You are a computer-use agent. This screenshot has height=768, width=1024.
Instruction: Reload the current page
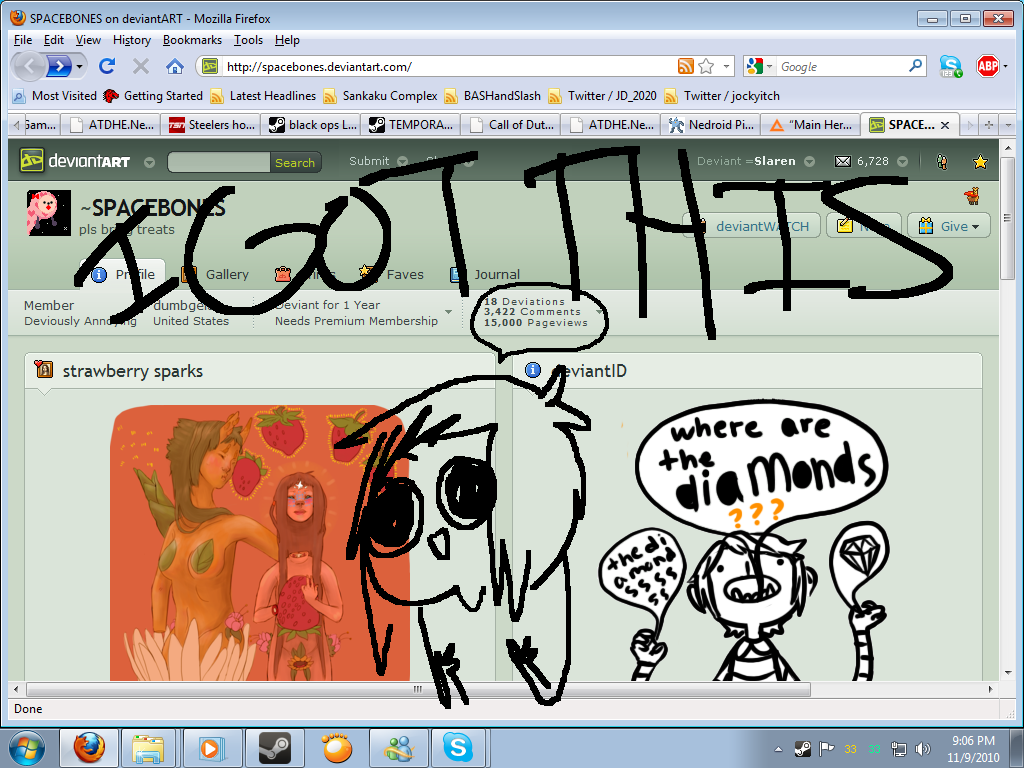tap(107, 66)
